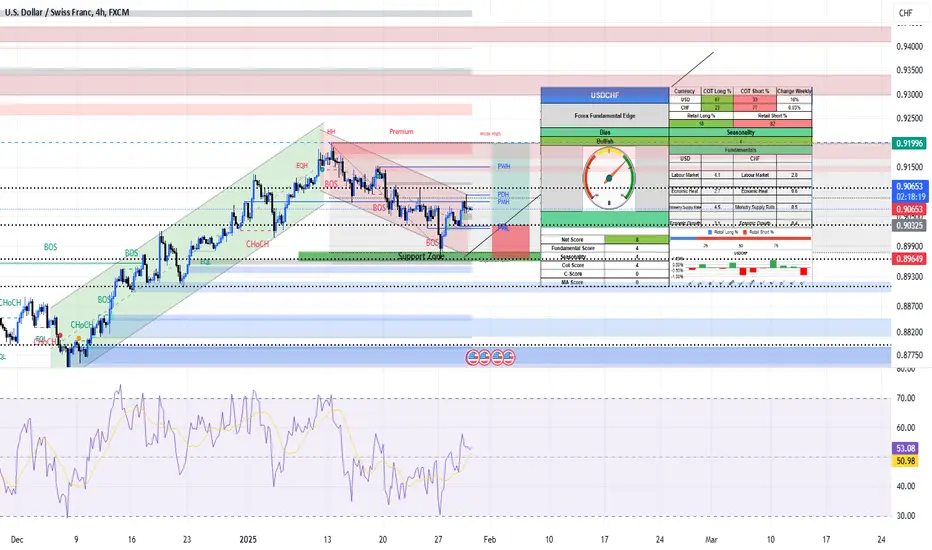This screenshot has width=932, height=550.
Task: Select the gray 0.90325 price label
Action: click(909, 225)
